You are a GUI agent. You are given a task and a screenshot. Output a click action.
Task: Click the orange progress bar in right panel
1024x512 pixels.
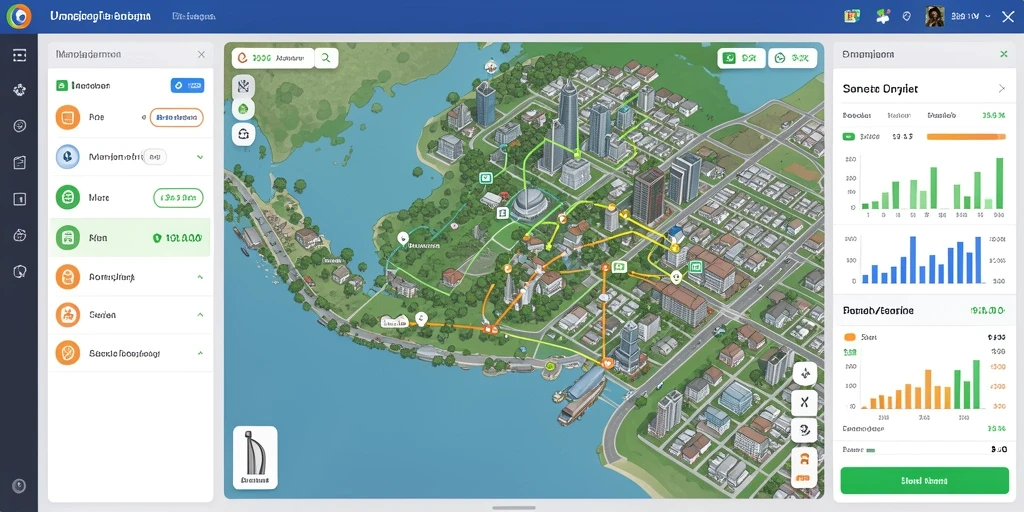(966, 136)
